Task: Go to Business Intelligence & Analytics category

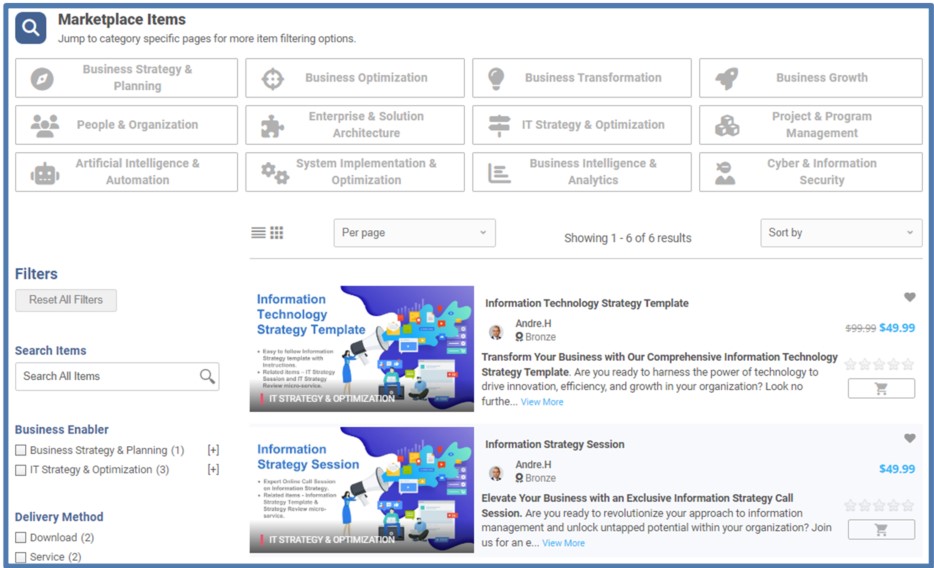Action: point(581,172)
